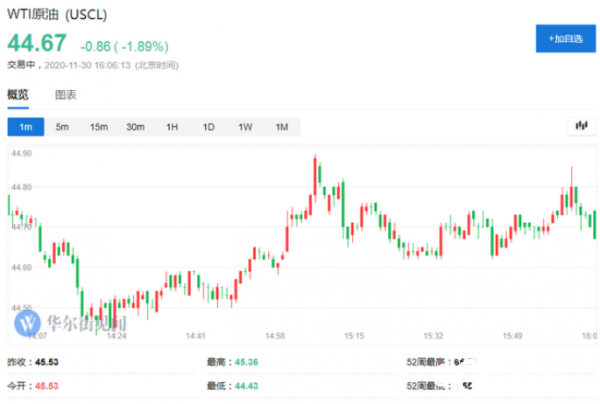This screenshot has height=404, width=600.
Task: Select the 1M monthly interval
Action: tap(281, 127)
